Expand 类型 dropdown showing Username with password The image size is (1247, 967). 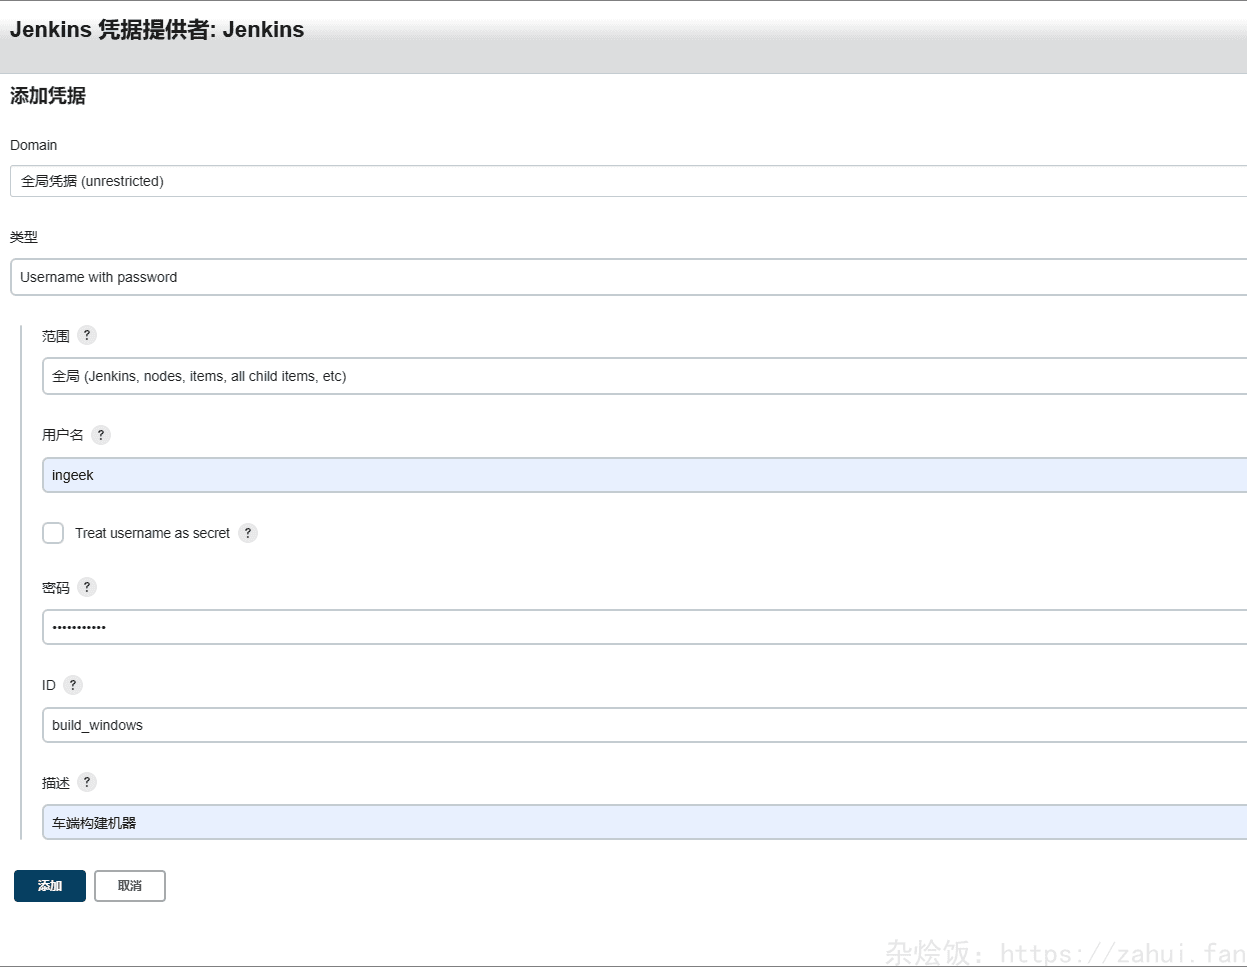click(x=628, y=277)
